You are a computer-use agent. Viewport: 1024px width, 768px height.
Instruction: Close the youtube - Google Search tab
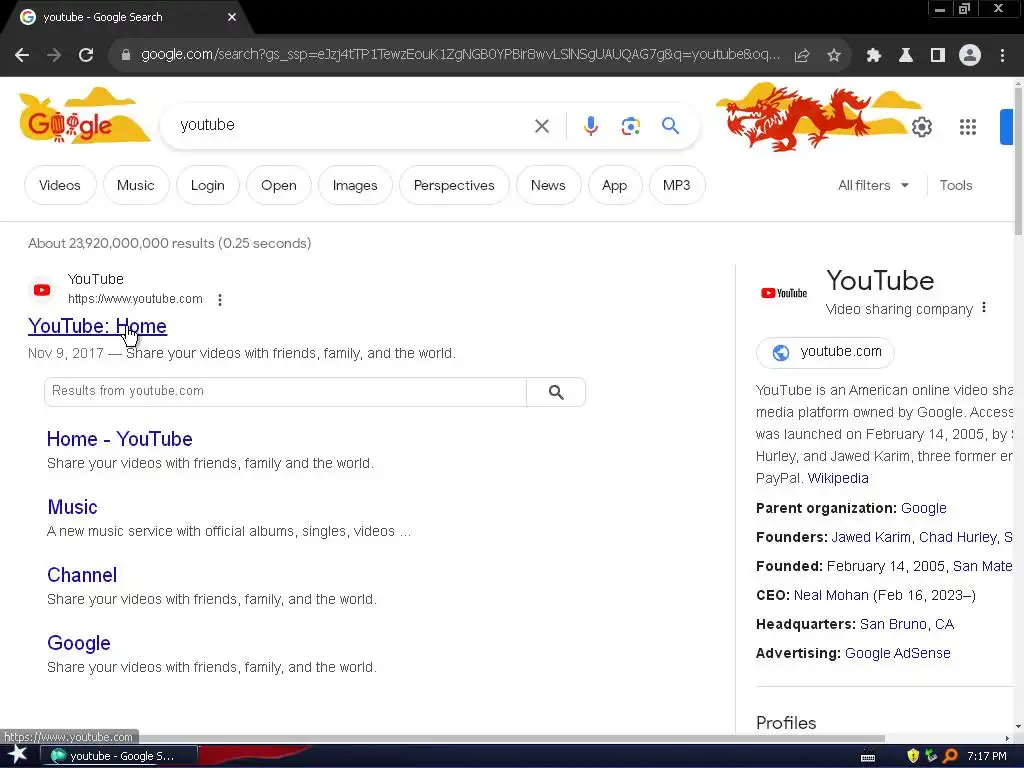click(x=232, y=18)
